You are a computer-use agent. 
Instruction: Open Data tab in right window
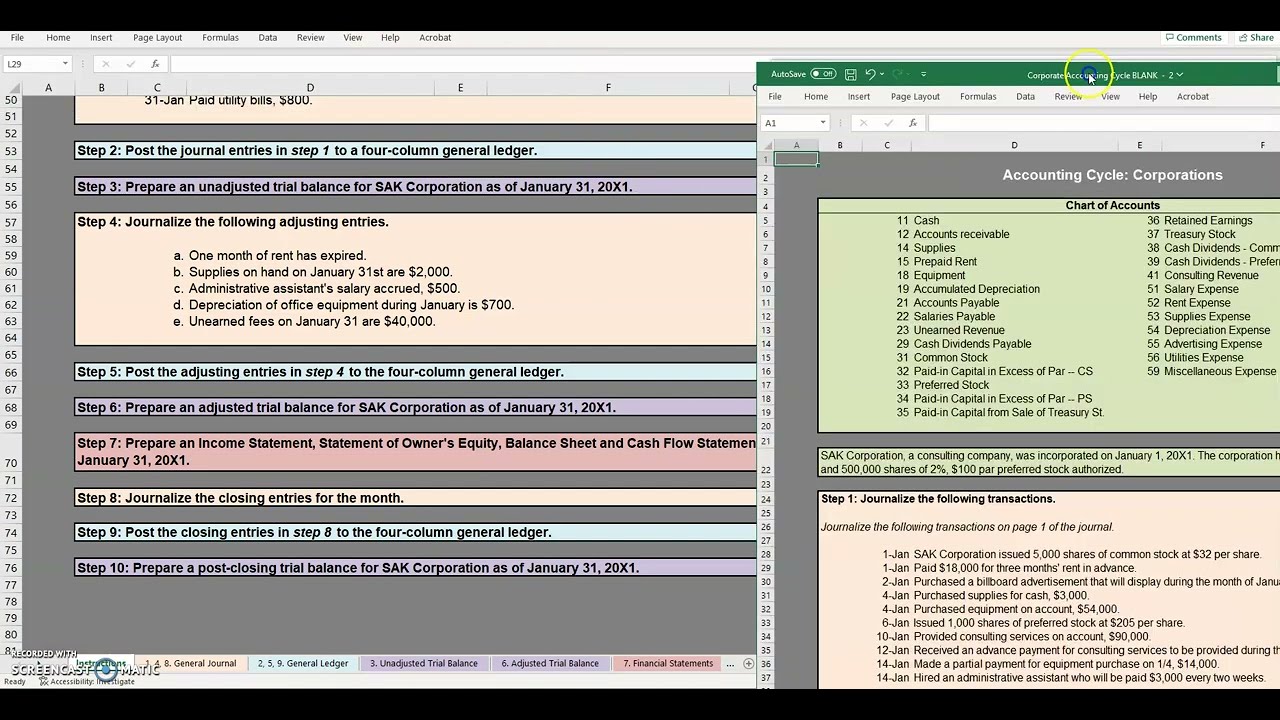coord(1025,96)
